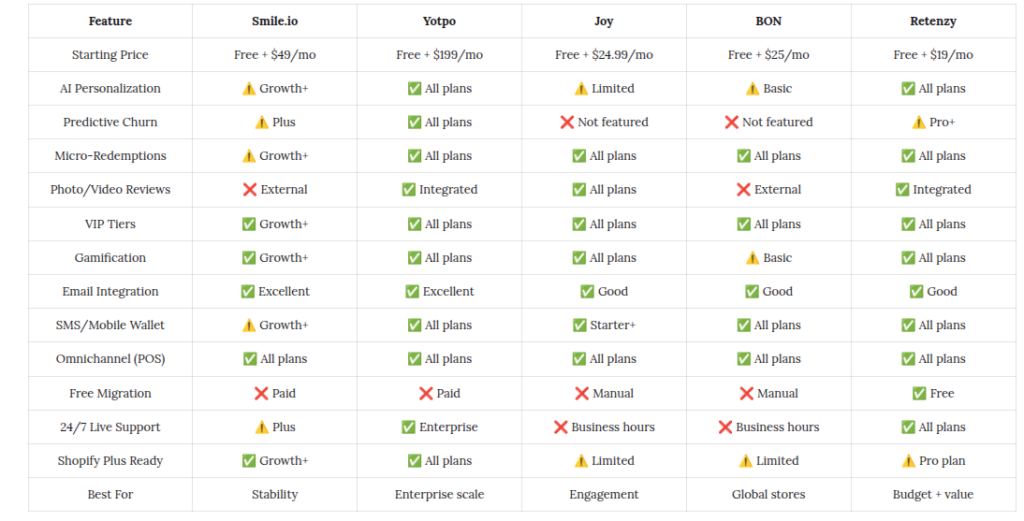Click the Smile.io column header
This screenshot has width=1024, height=521.
[x=274, y=21]
